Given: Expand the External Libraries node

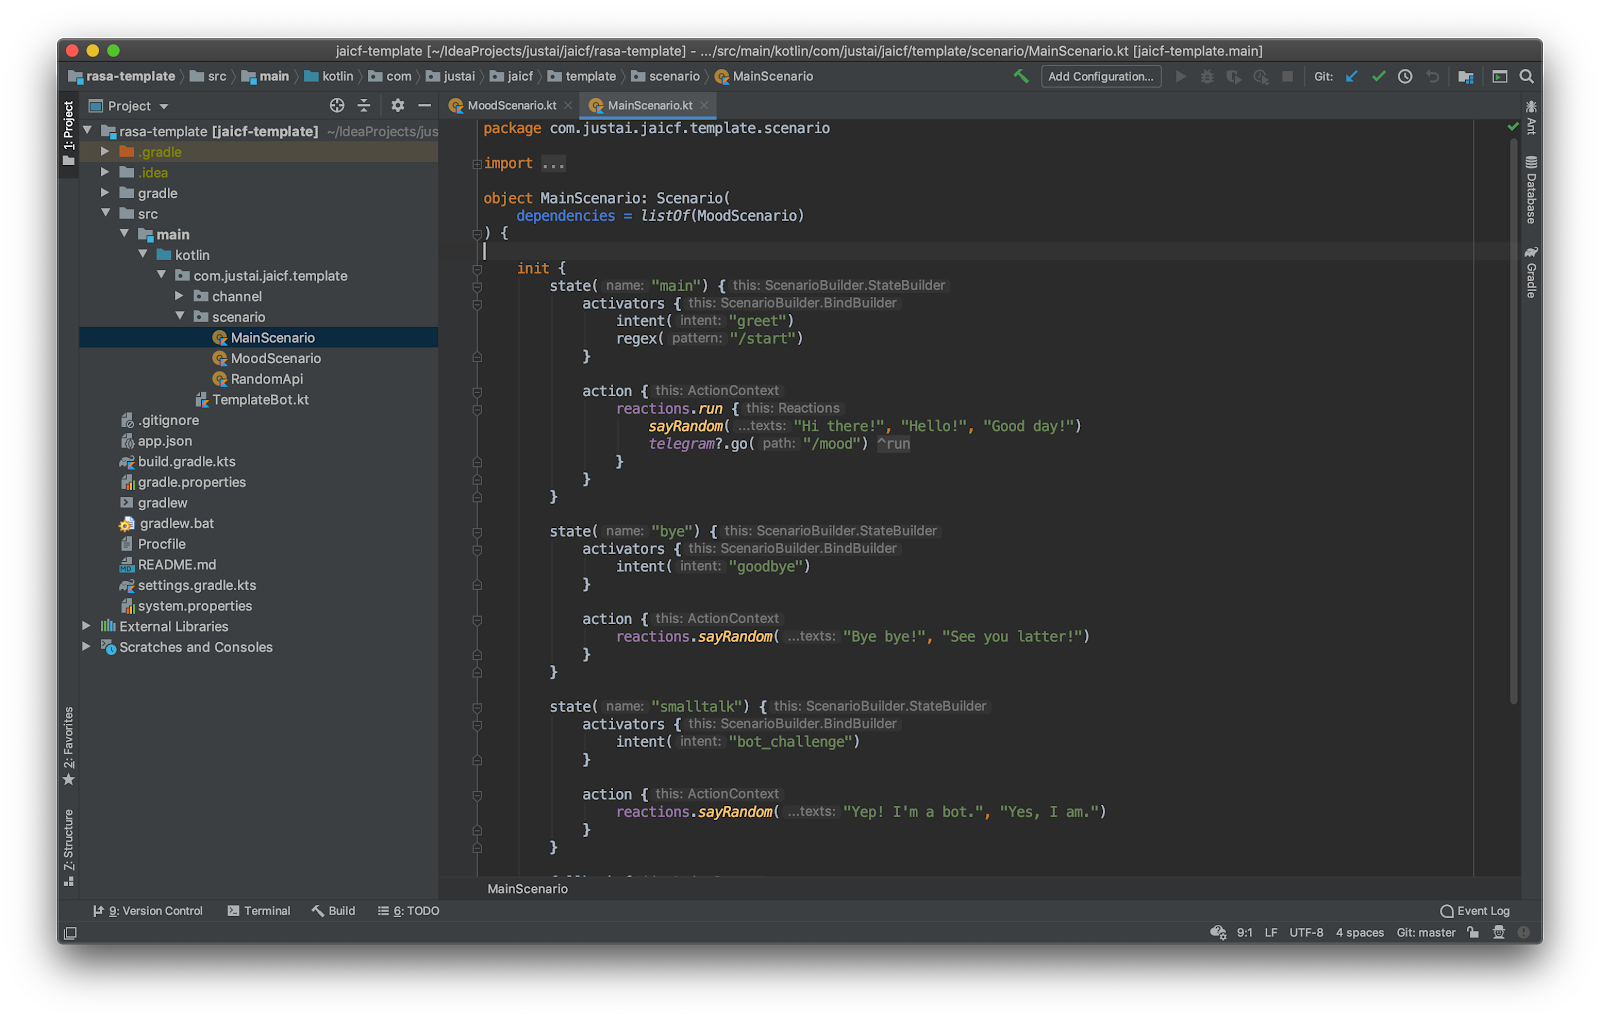Looking at the screenshot, I should pos(86,626).
